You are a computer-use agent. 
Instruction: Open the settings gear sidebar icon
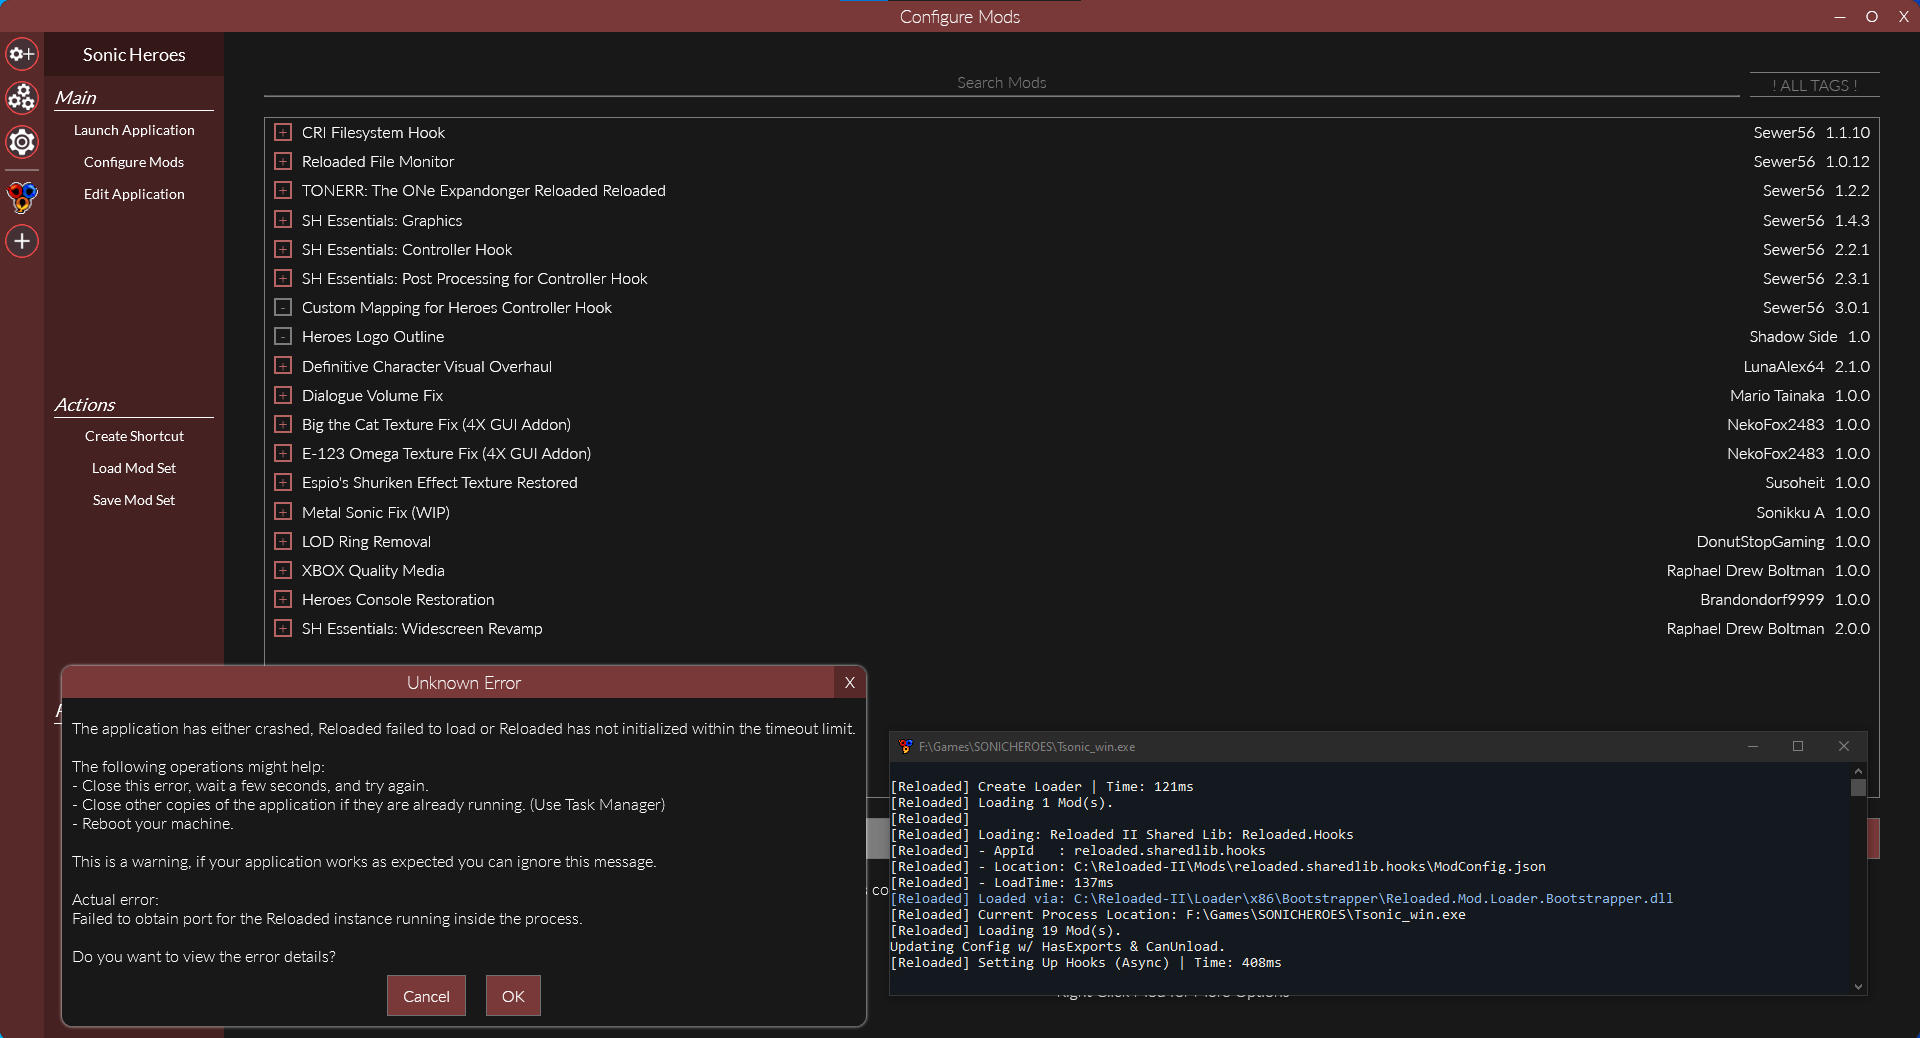(x=22, y=142)
